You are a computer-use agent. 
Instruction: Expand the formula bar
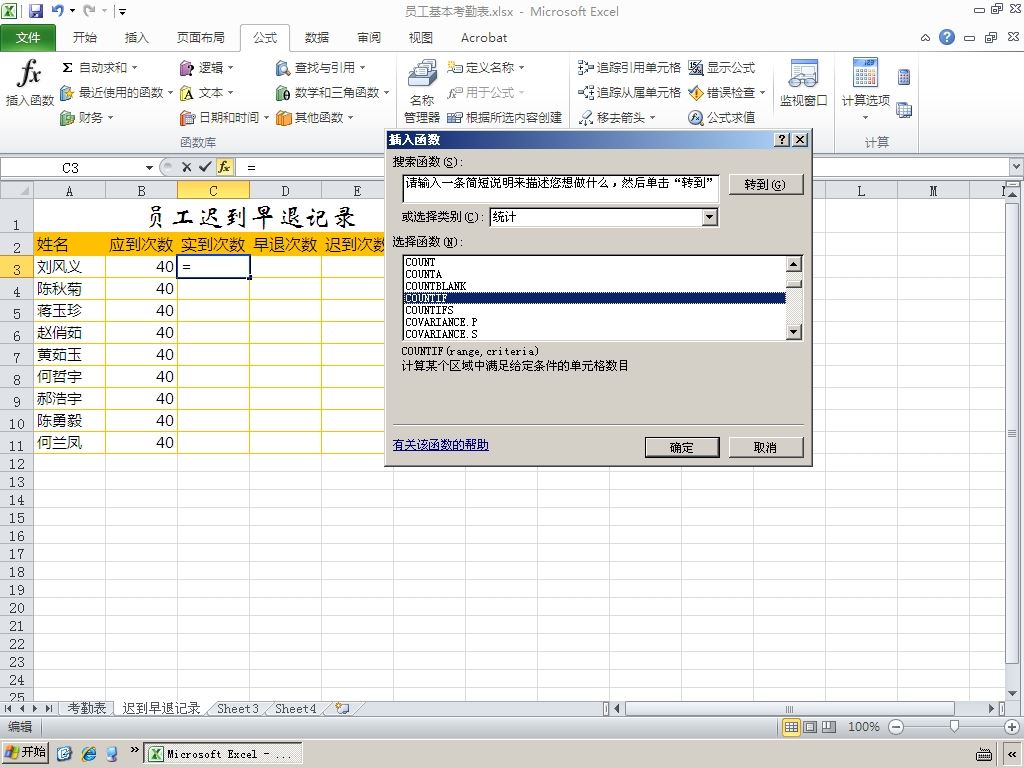tap(1016, 167)
